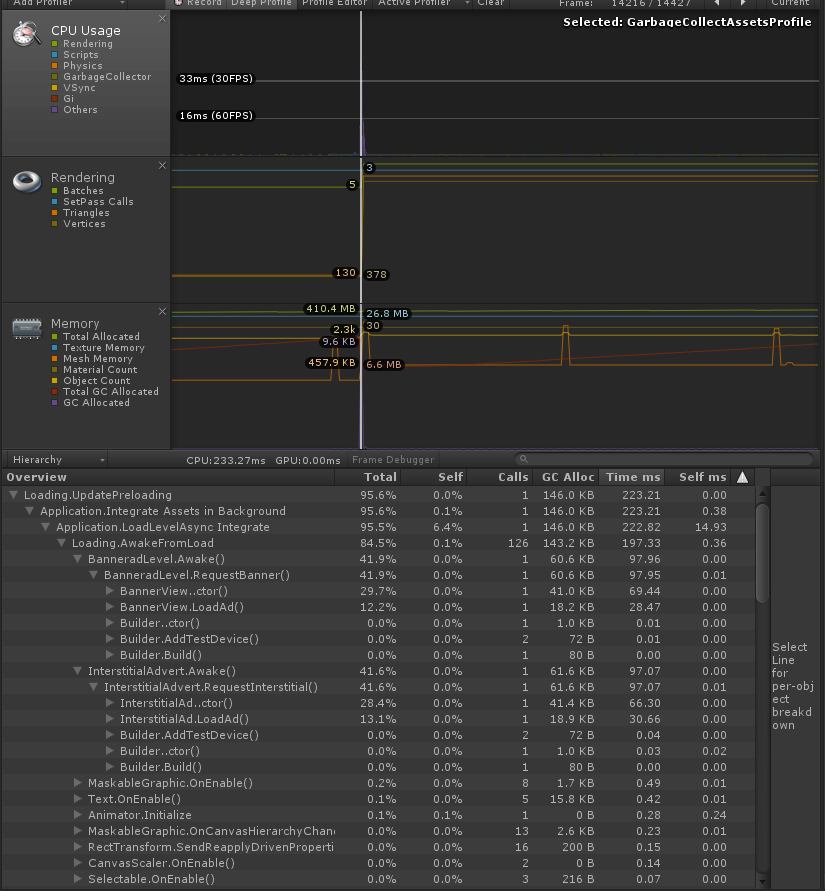Open the Hierarchy view mode dropdown
Viewport: 825px width, 891px height.
(55, 458)
